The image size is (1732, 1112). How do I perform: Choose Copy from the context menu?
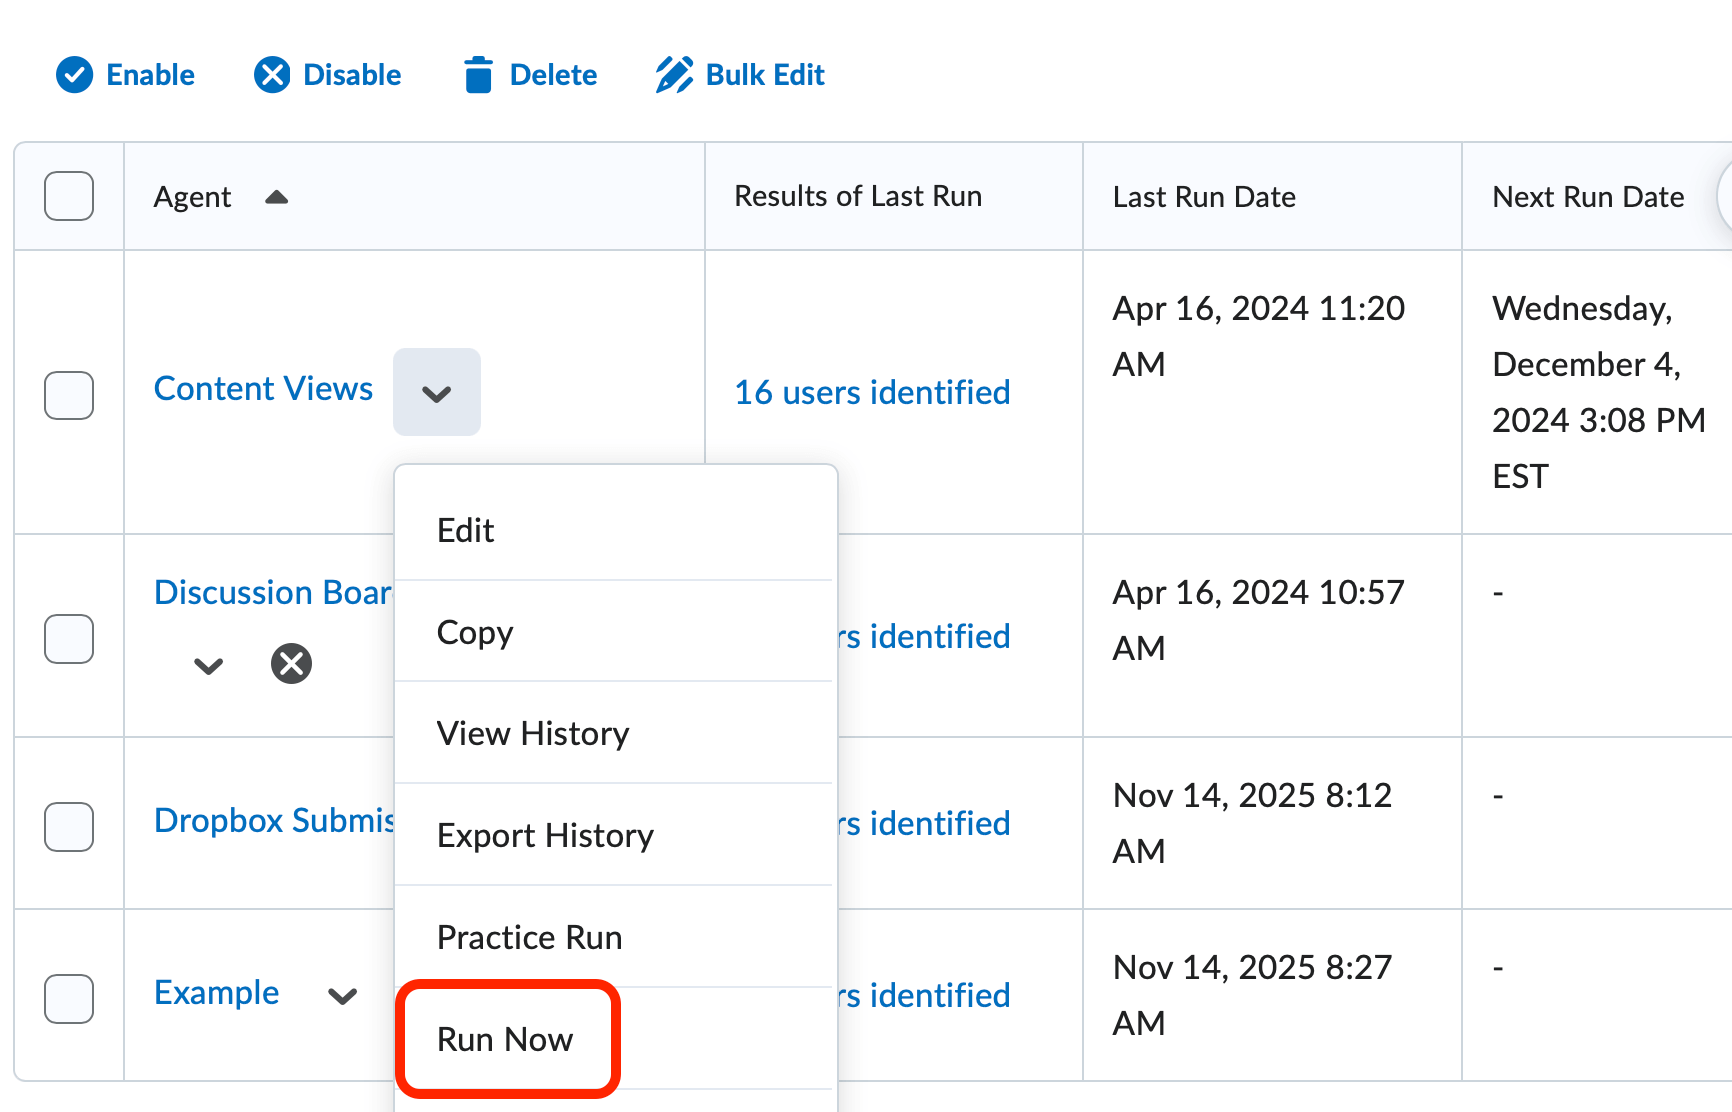475,632
